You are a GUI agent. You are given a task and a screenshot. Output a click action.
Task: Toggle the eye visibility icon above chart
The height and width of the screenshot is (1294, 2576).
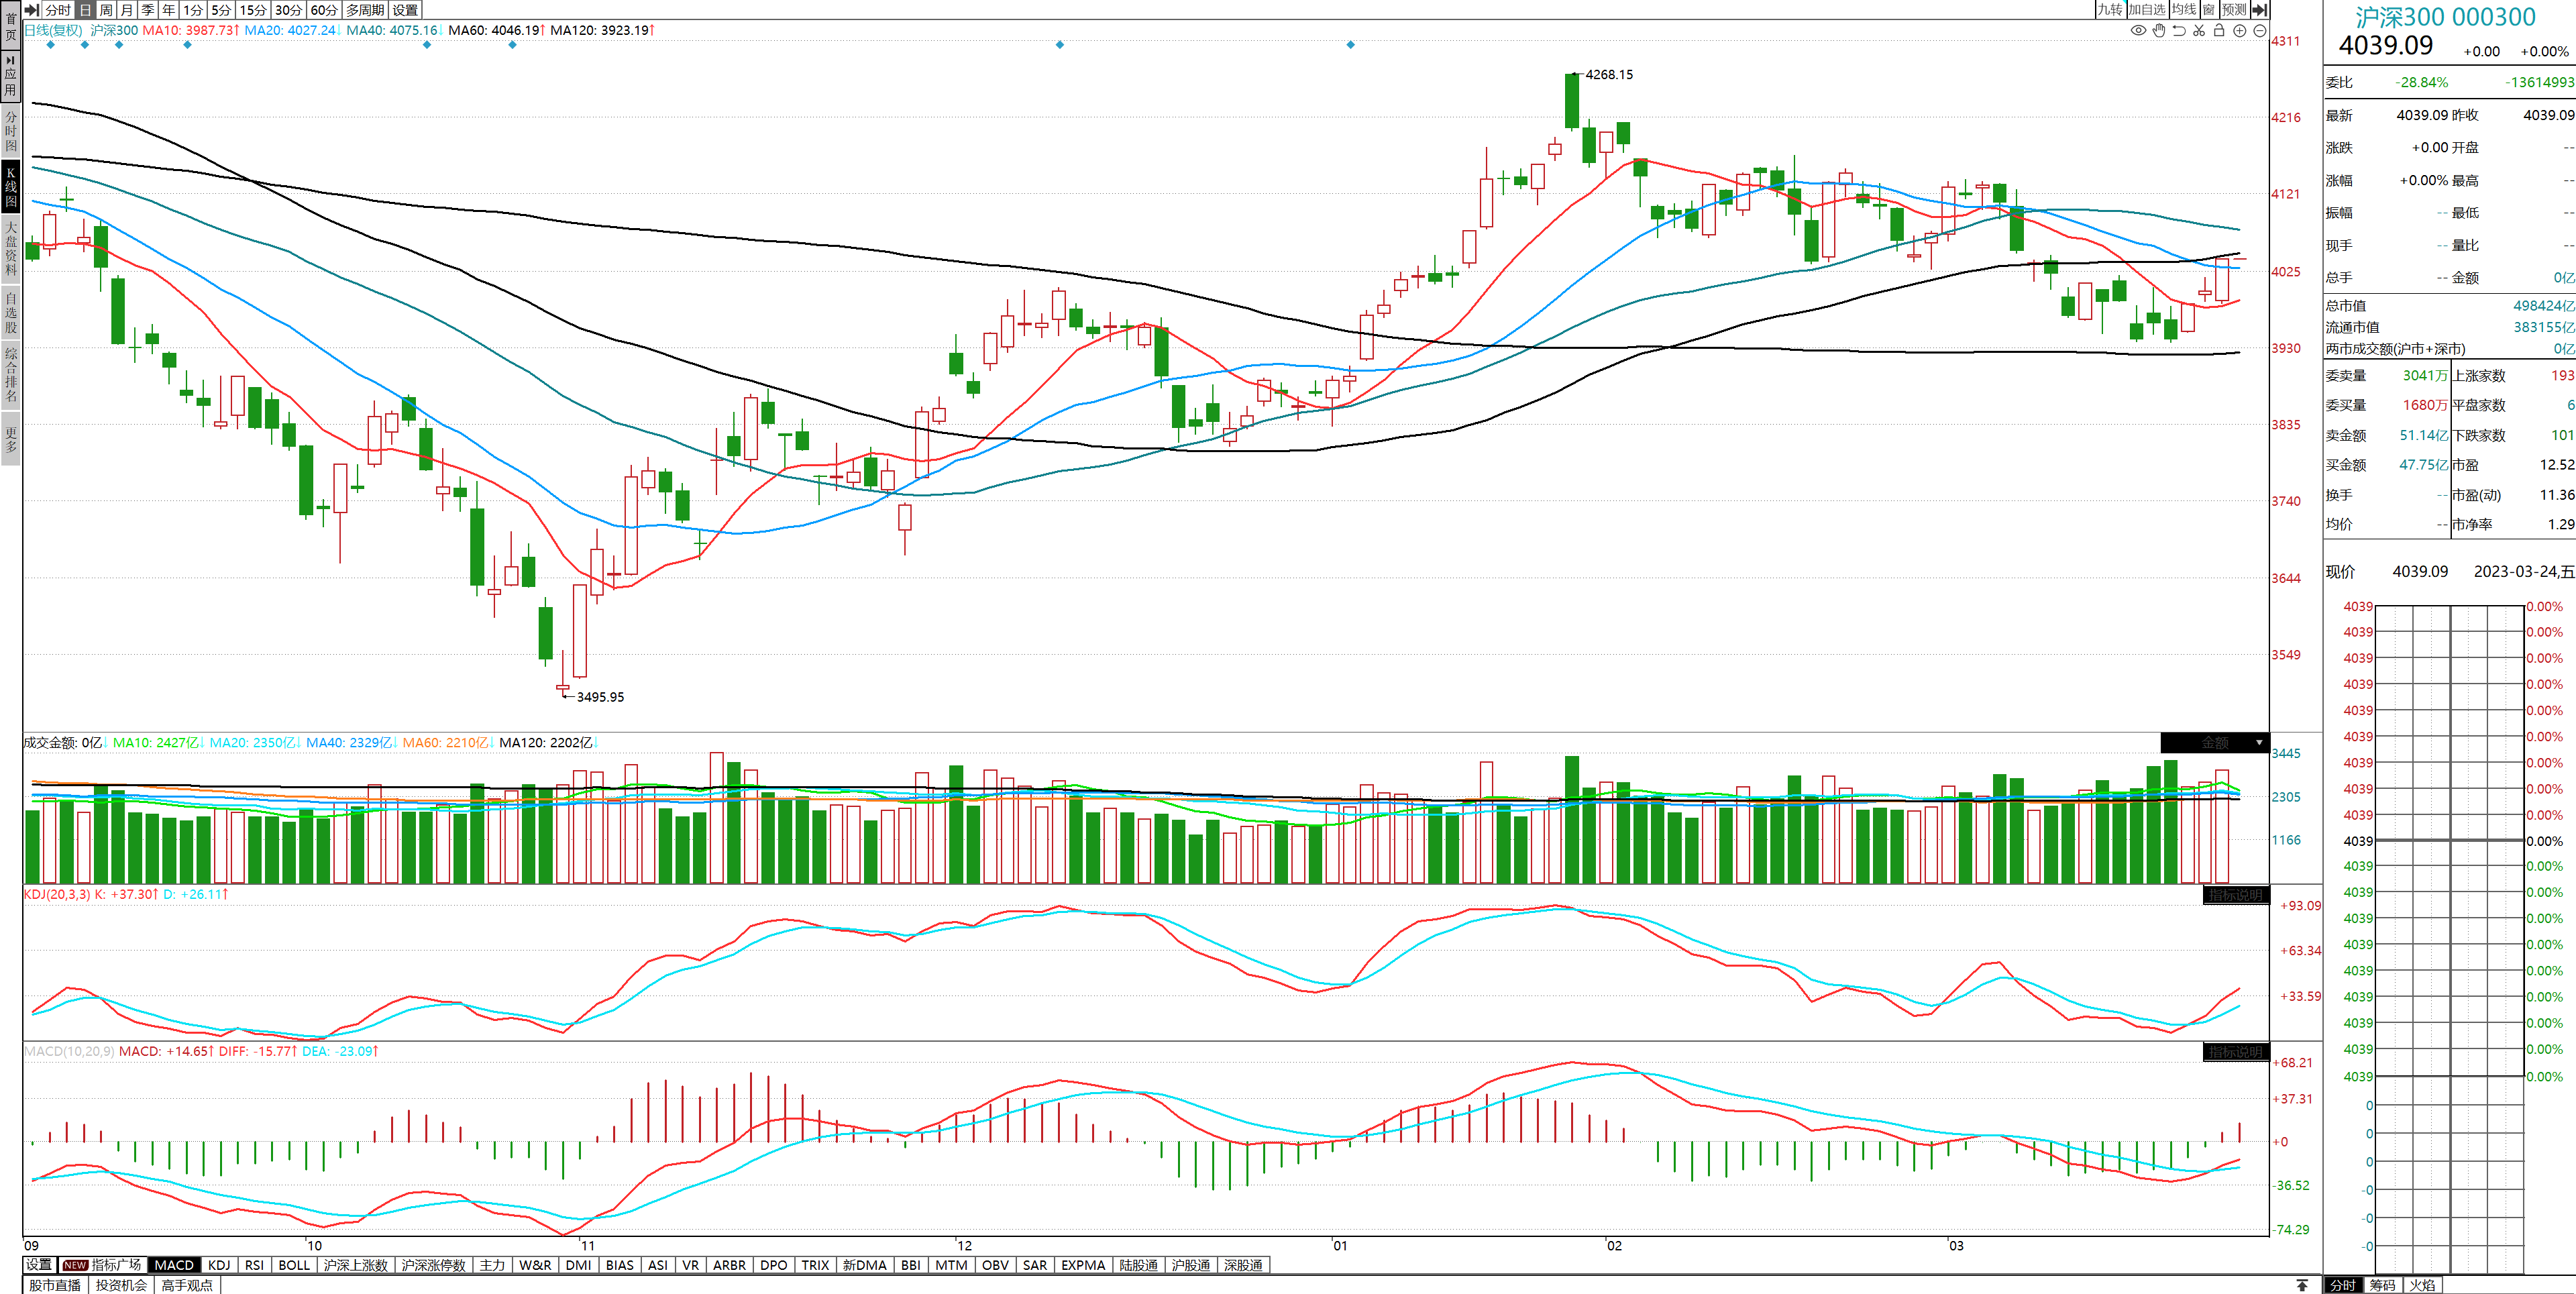tap(2138, 30)
